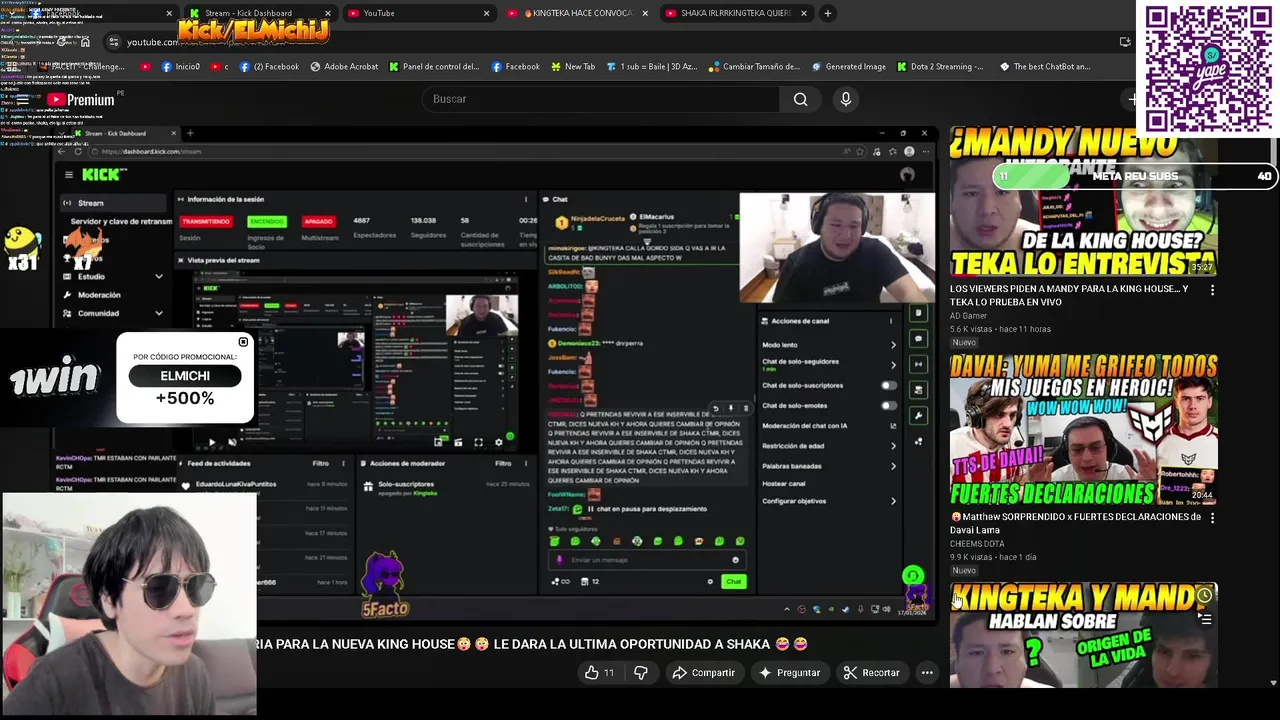Go to YouTube Premium home logo
The image size is (1280, 720).
[x=81, y=100]
